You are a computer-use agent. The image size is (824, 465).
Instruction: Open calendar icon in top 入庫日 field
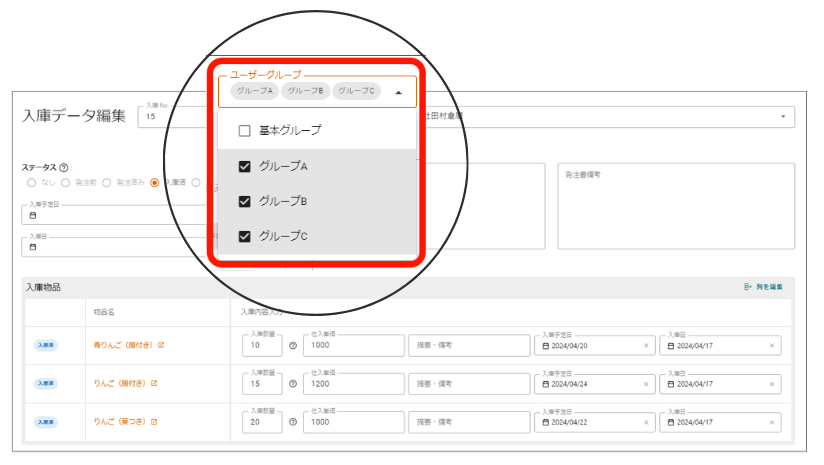33,247
